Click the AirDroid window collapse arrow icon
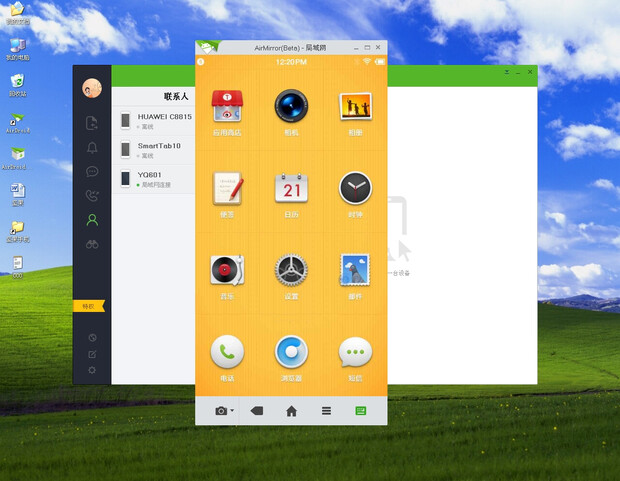The height and width of the screenshot is (481, 620). (507, 72)
